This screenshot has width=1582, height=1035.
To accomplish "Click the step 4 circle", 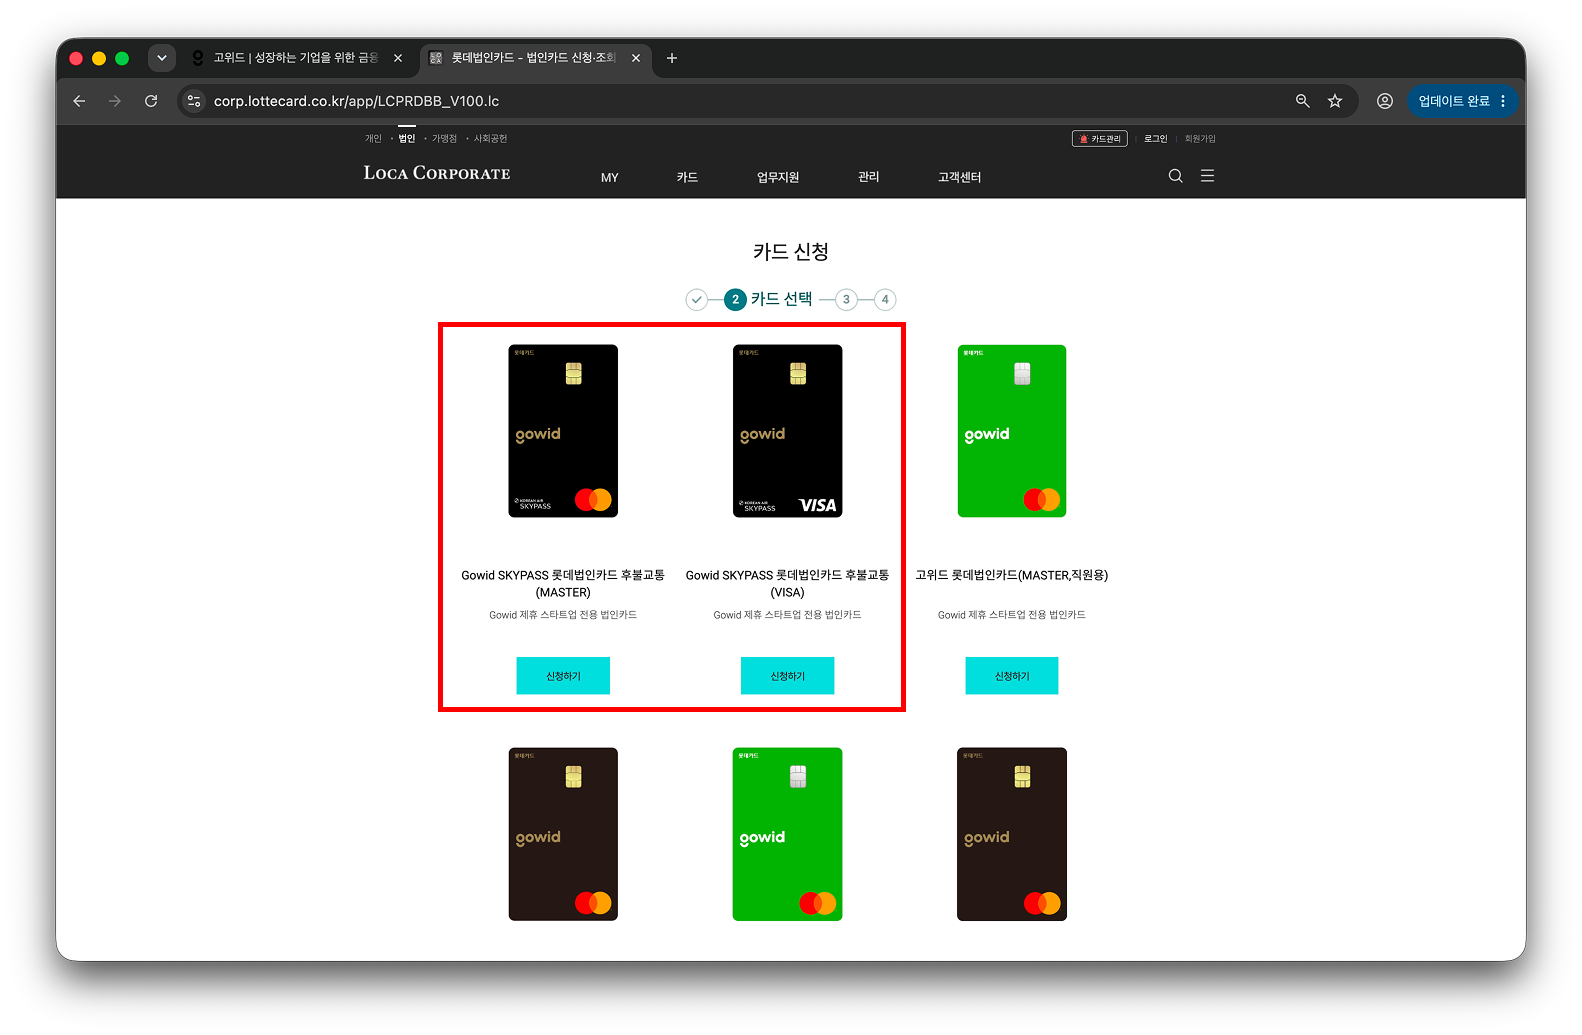I will (885, 299).
